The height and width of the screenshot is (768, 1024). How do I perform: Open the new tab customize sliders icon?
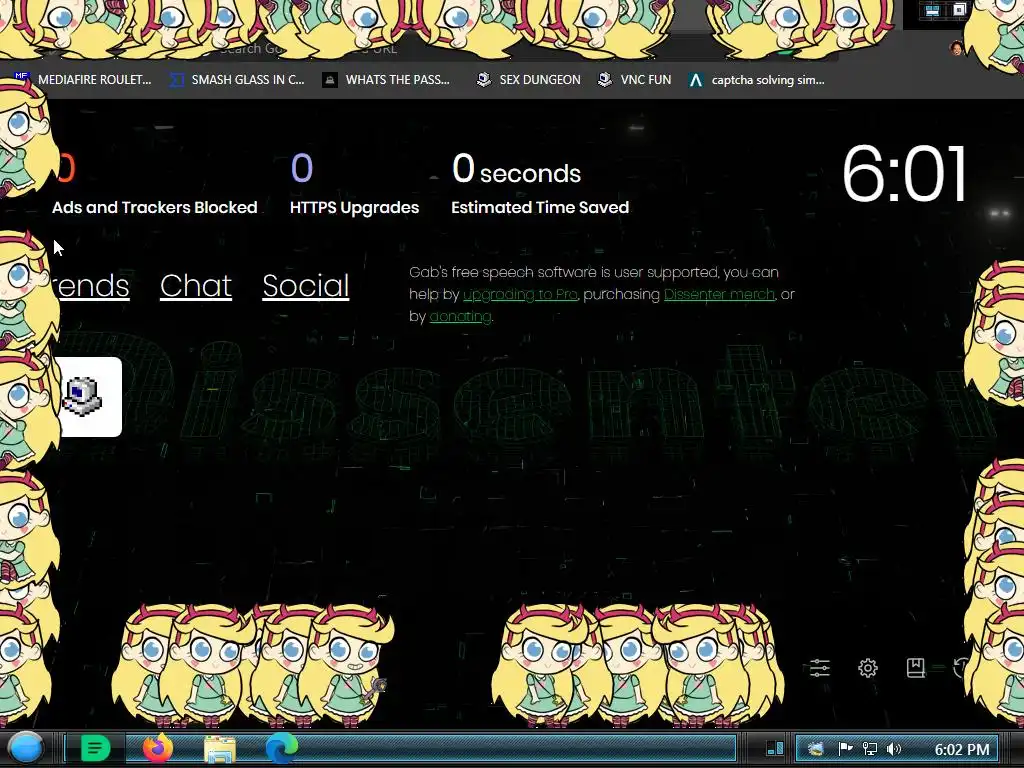pyautogui.click(x=820, y=667)
